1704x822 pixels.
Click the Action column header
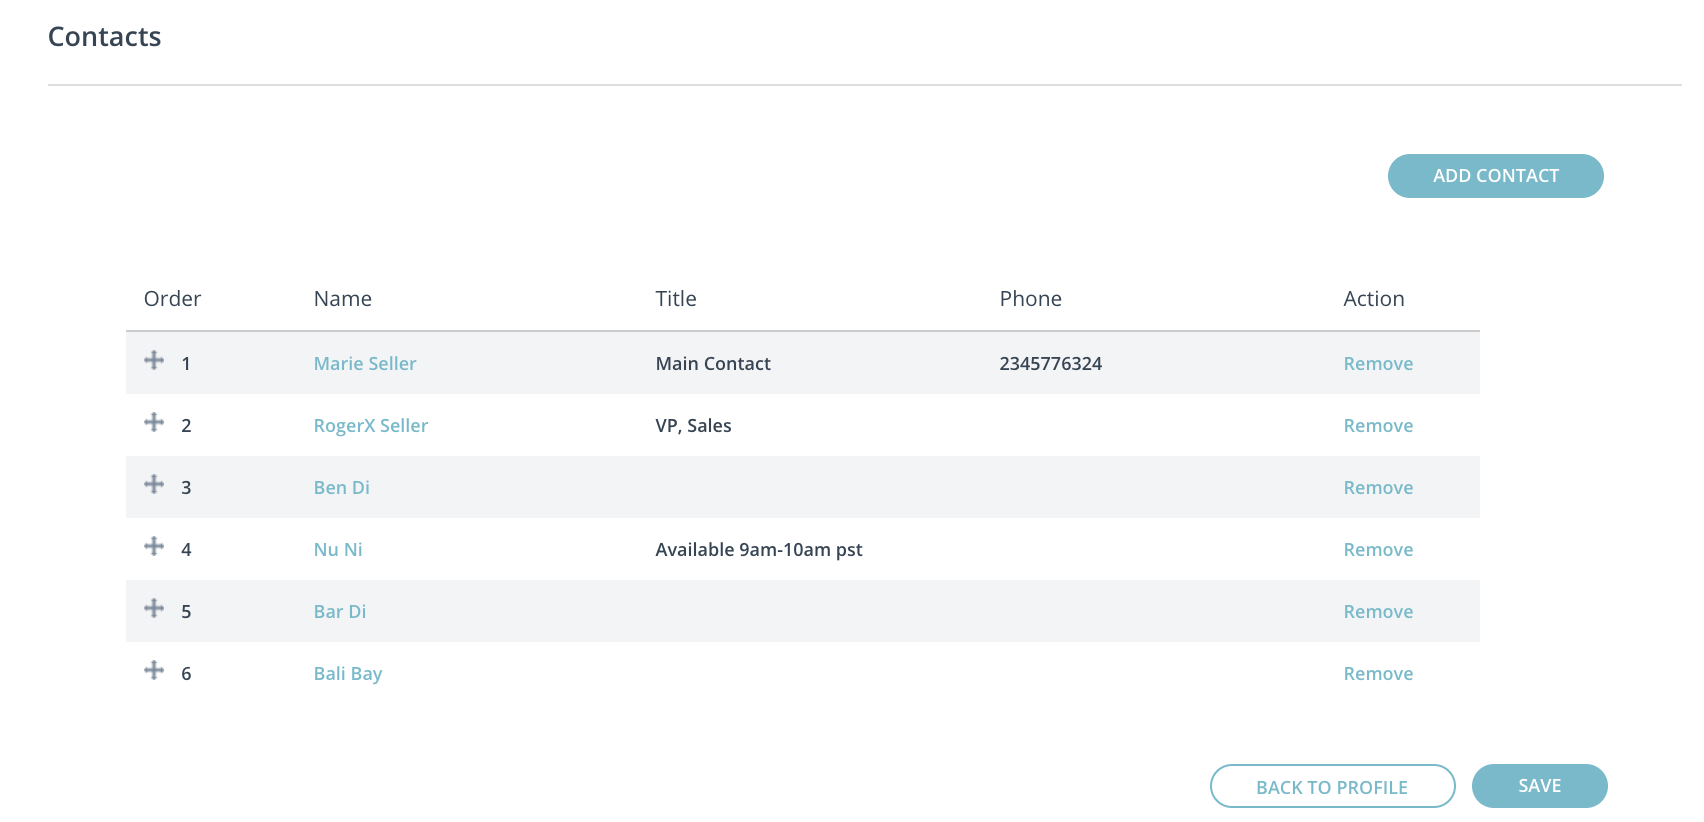pyautogui.click(x=1374, y=299)
